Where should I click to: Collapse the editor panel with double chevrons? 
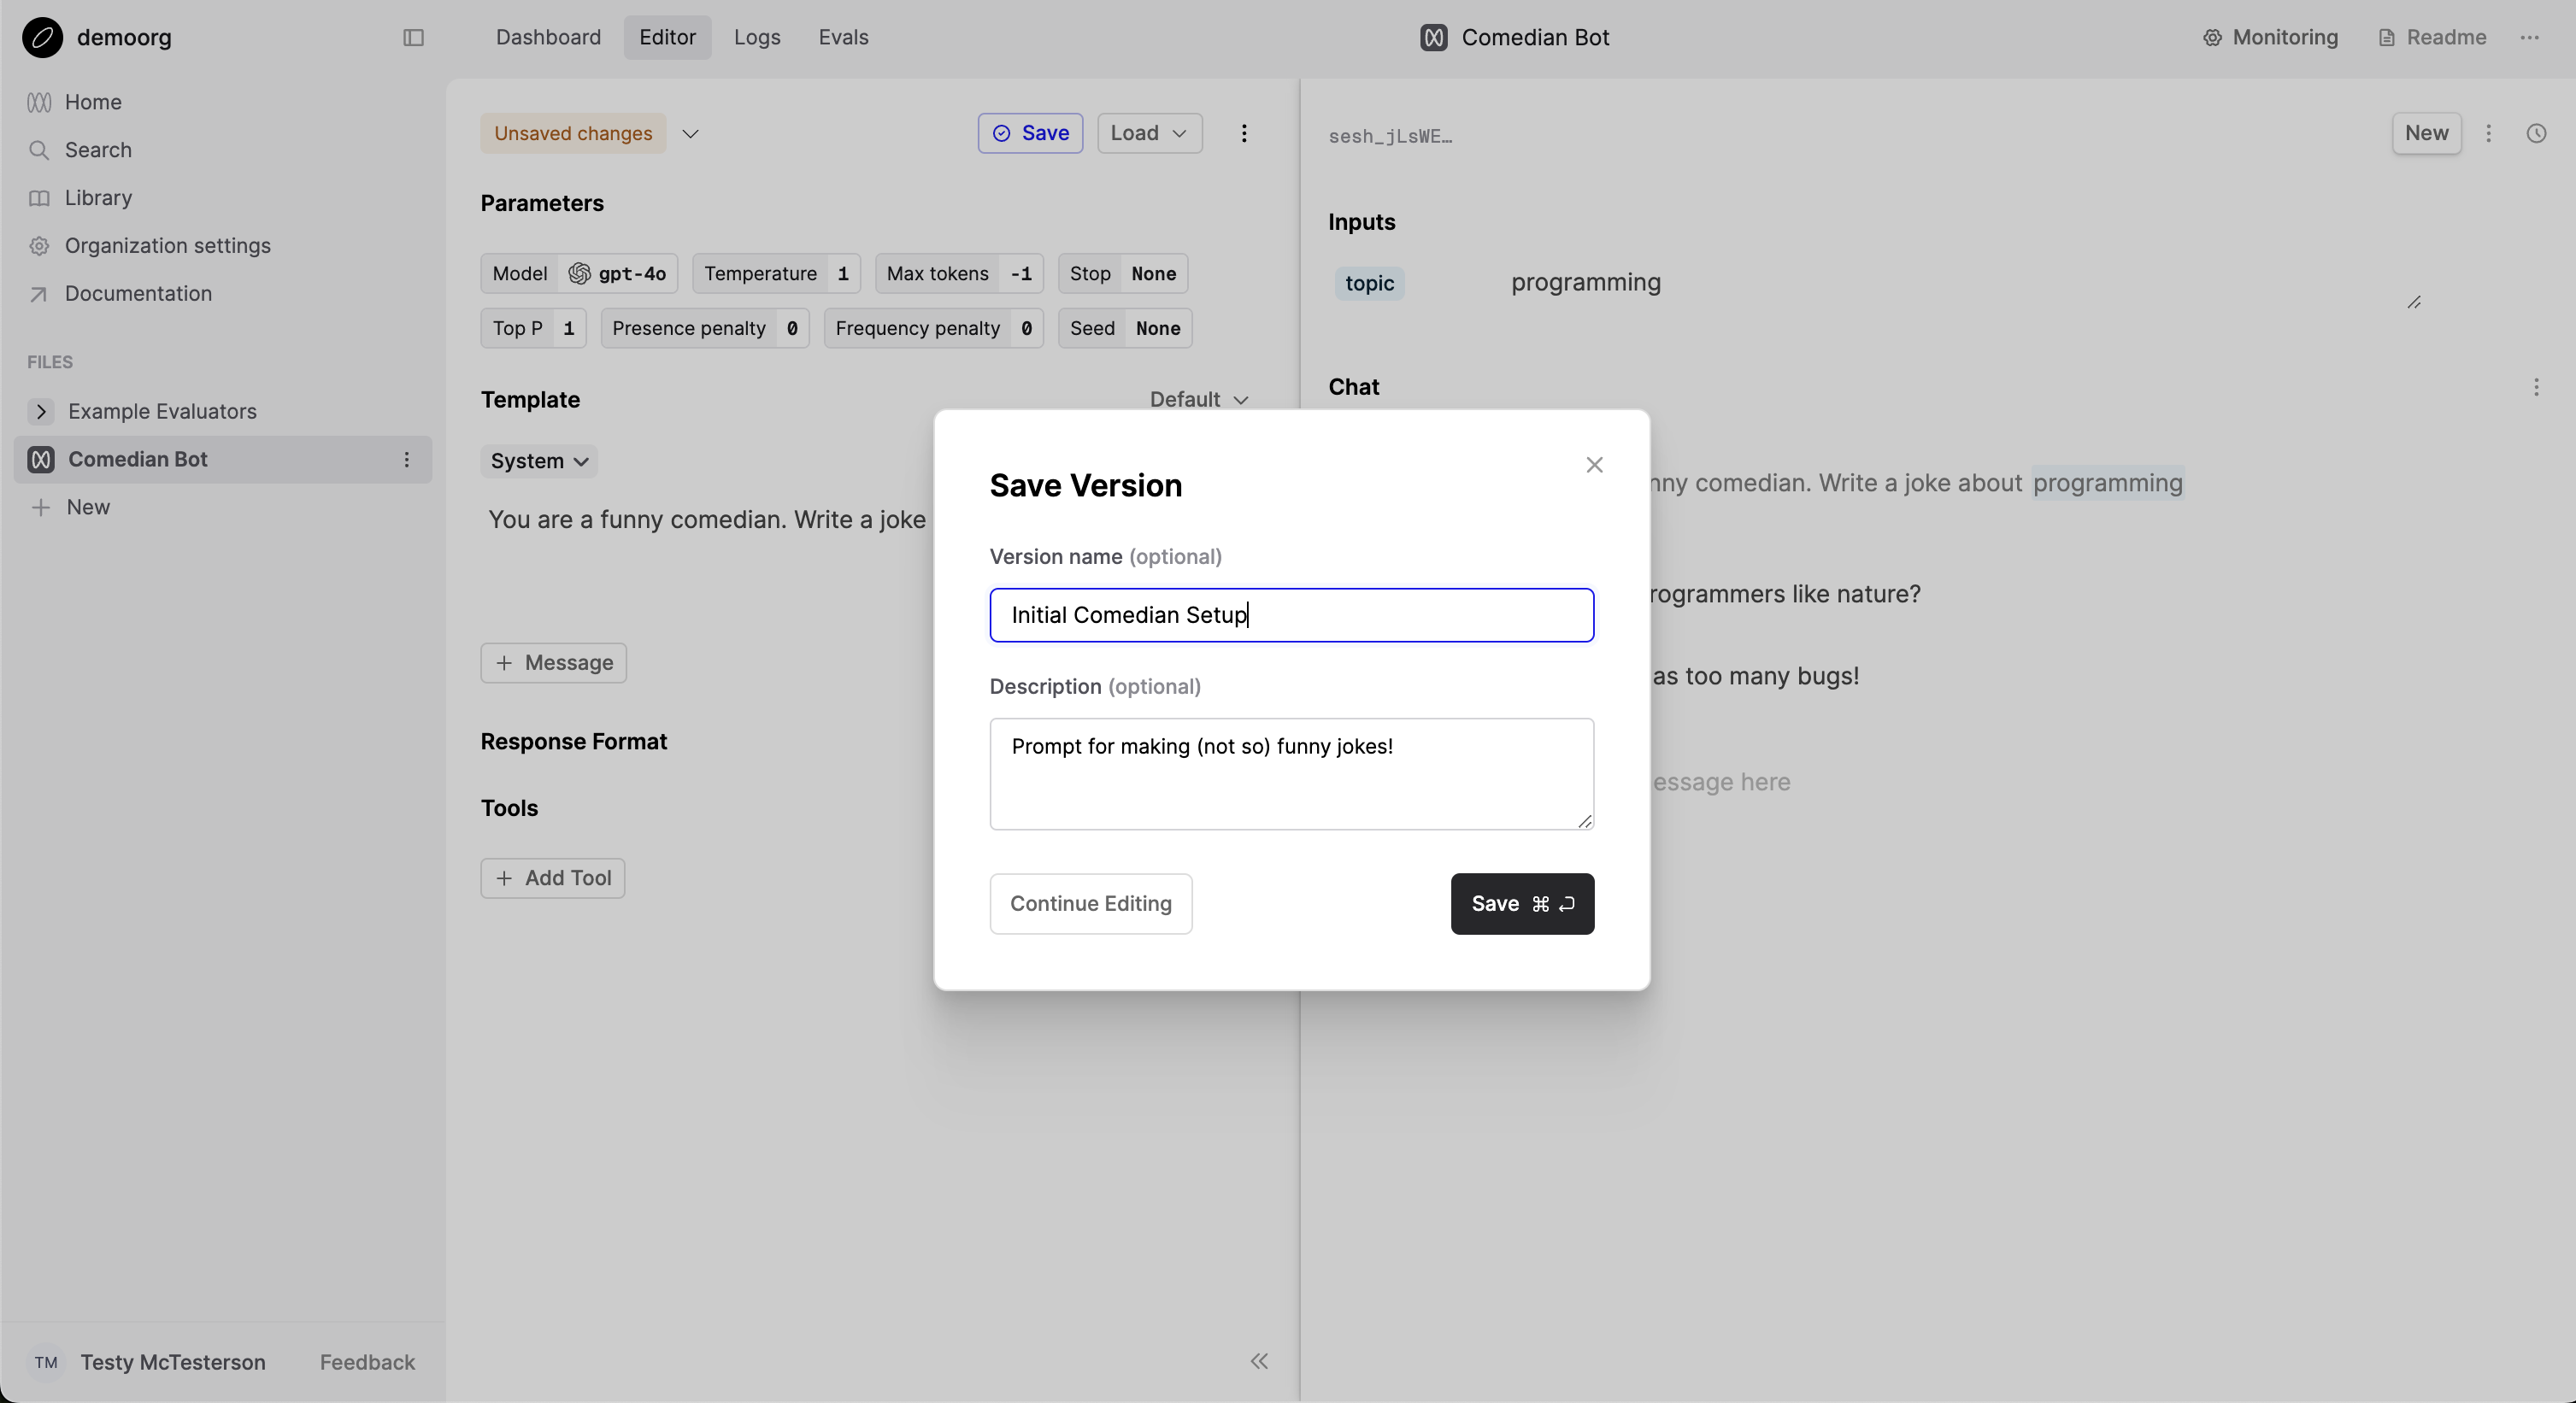tap(1258, 1361)
